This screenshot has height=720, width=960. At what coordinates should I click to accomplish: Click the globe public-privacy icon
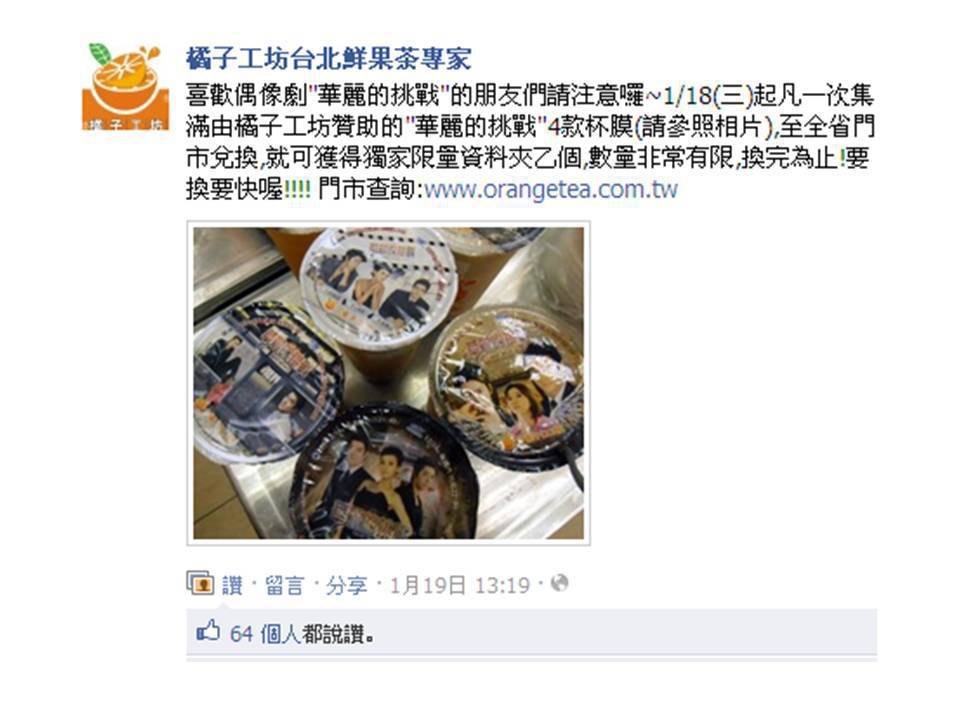(560, 583)
